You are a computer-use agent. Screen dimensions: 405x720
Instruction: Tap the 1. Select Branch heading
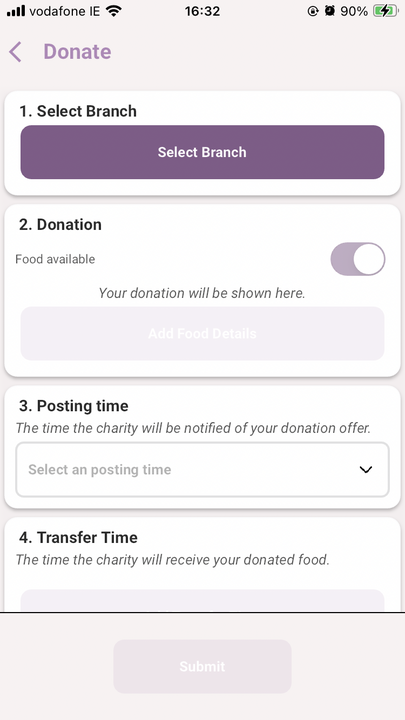tap(78, 111)
